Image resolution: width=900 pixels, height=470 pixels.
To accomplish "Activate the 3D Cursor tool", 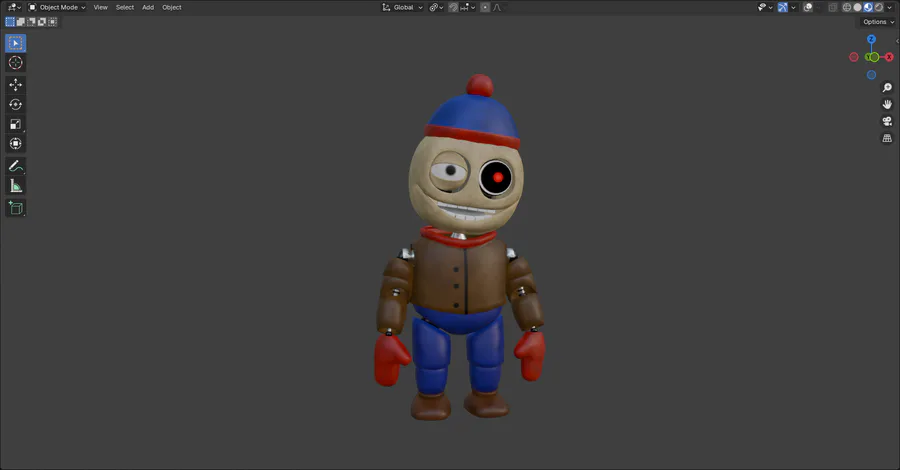I will coord(15,63).
